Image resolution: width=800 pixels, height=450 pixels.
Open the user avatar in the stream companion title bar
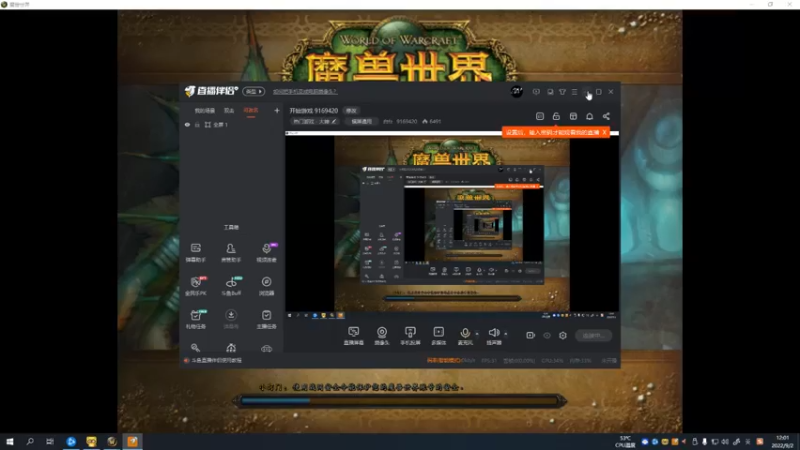[516, 92]
